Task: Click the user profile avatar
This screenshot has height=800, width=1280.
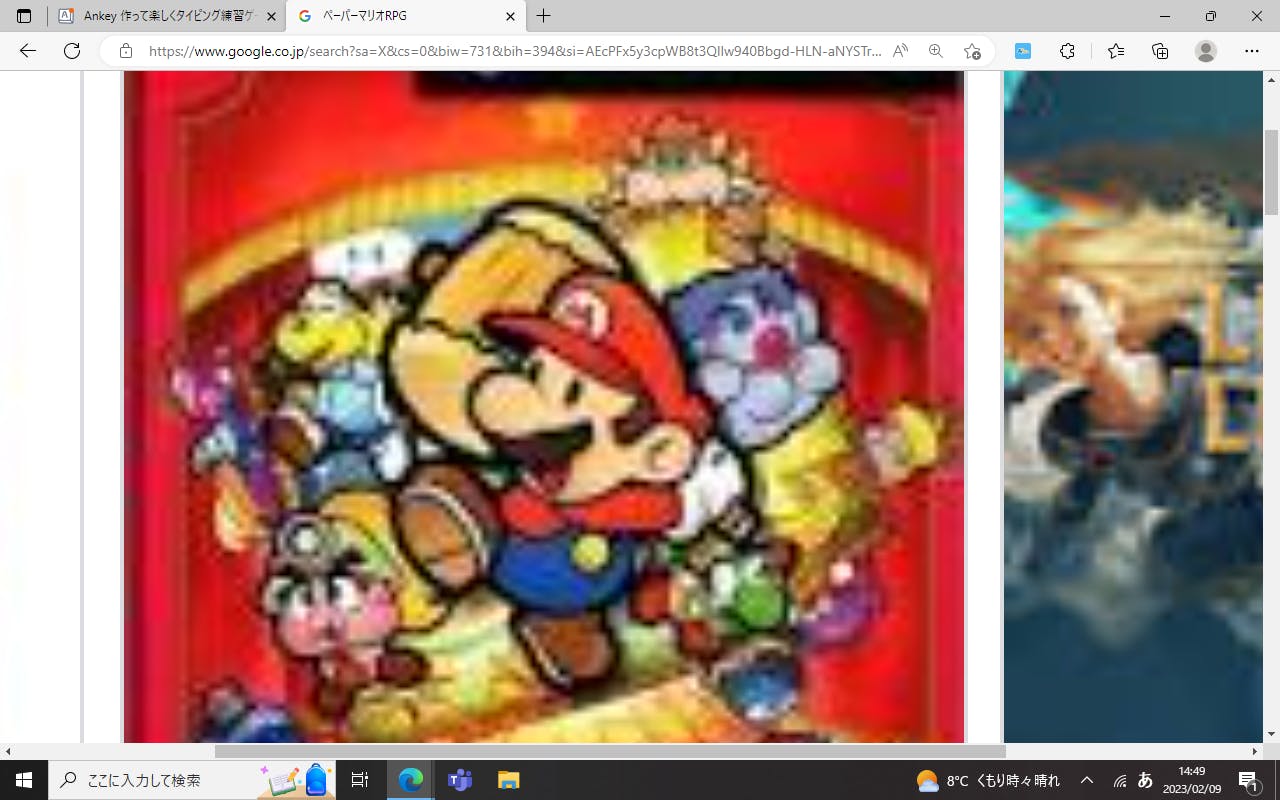Action: pos(1206,51)
